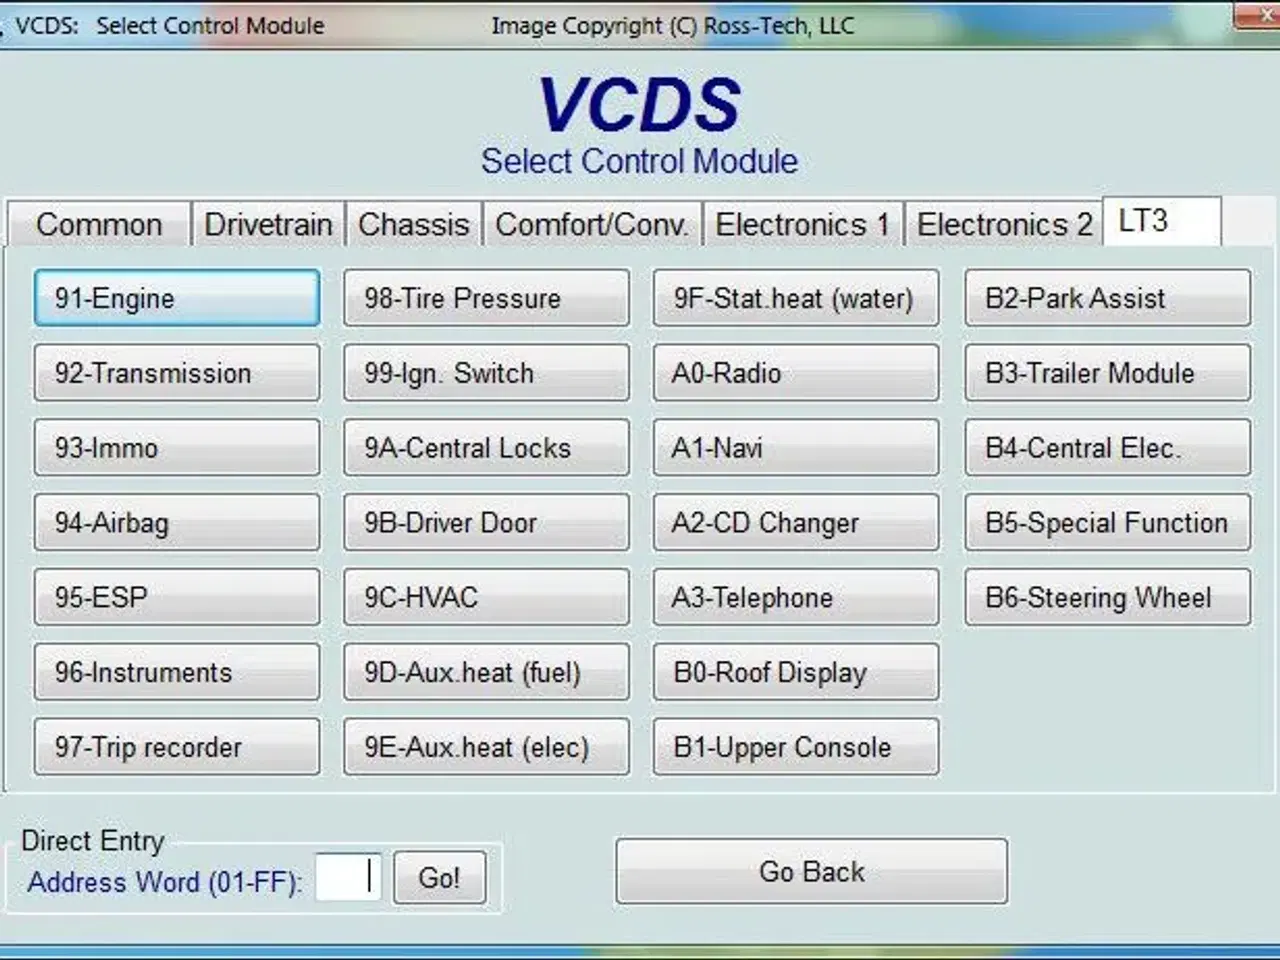Screen dimensions: 1280x960
Task: Open the 94-Airbag module
Action: pos(177,522)
